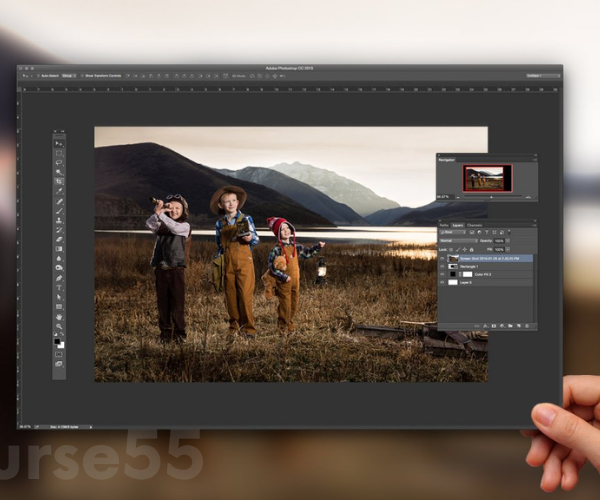Add a layer mask in Layers panel

coord(494,326)
